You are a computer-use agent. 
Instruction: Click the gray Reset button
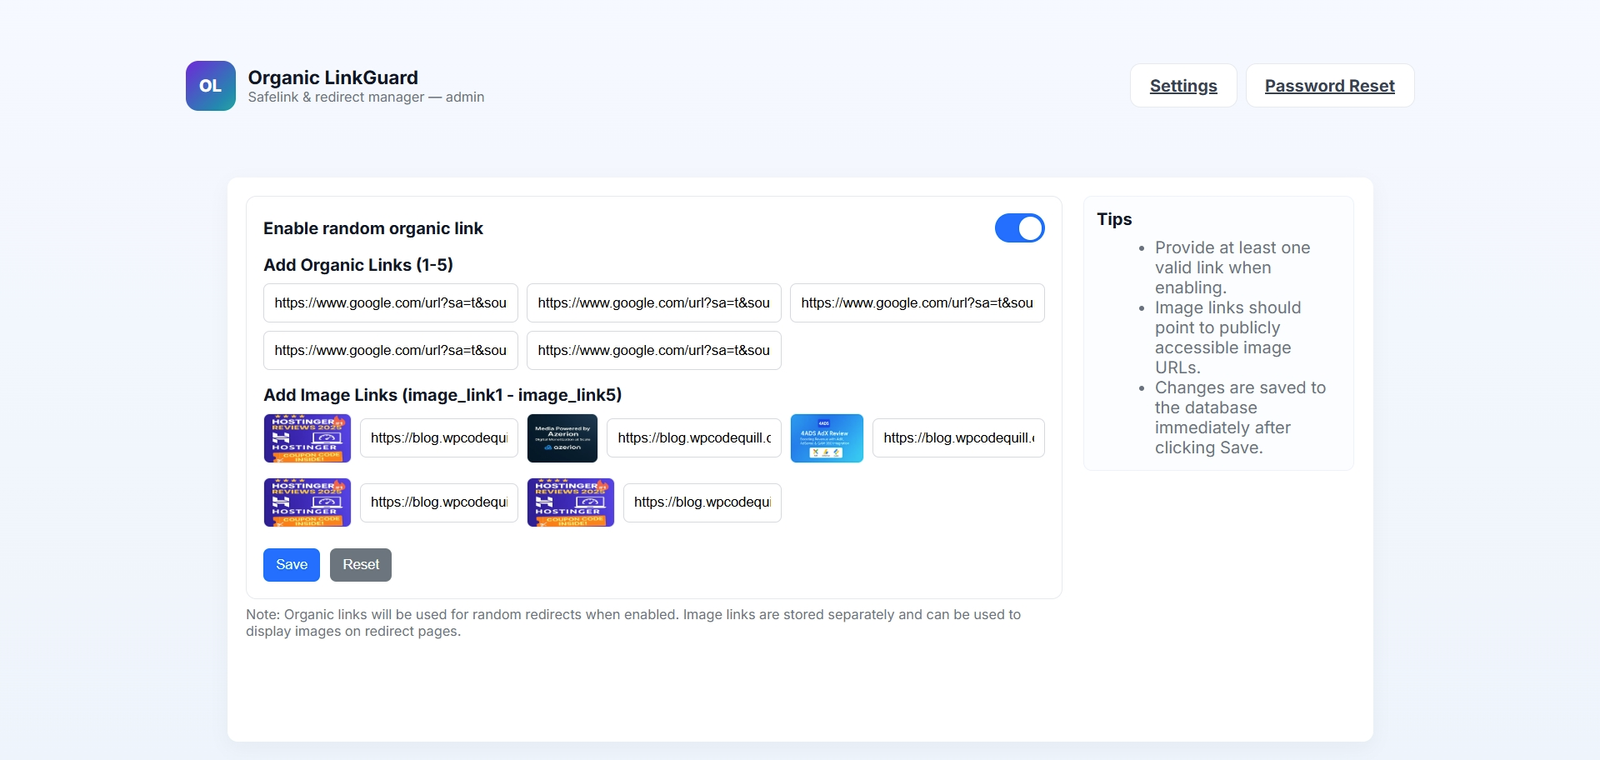coord(360,565)
